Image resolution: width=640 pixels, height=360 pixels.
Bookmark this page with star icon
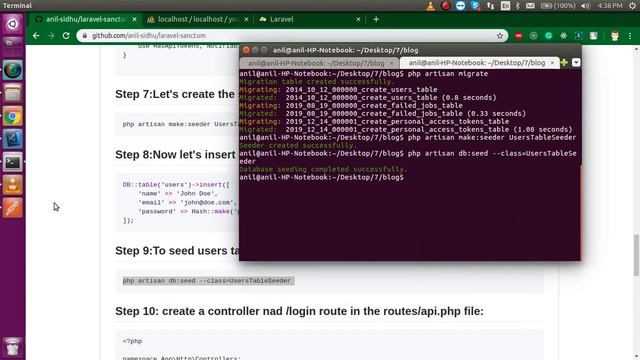click(500, 36)
